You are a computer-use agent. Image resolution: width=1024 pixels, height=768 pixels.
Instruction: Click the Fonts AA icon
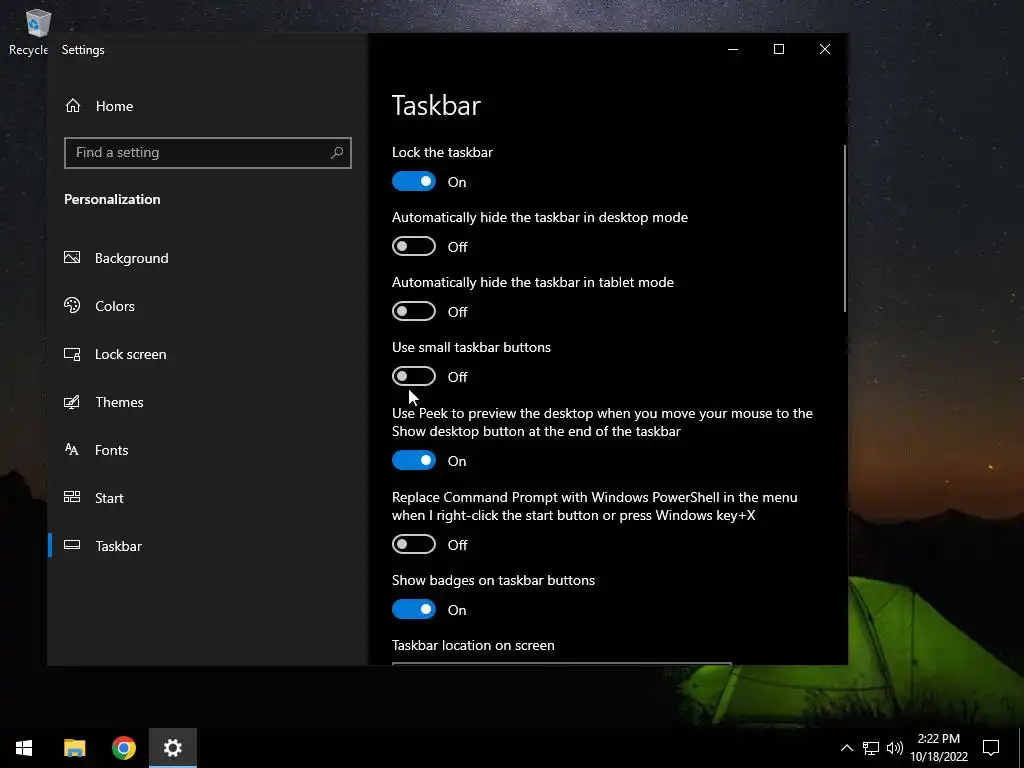(72, 449)
